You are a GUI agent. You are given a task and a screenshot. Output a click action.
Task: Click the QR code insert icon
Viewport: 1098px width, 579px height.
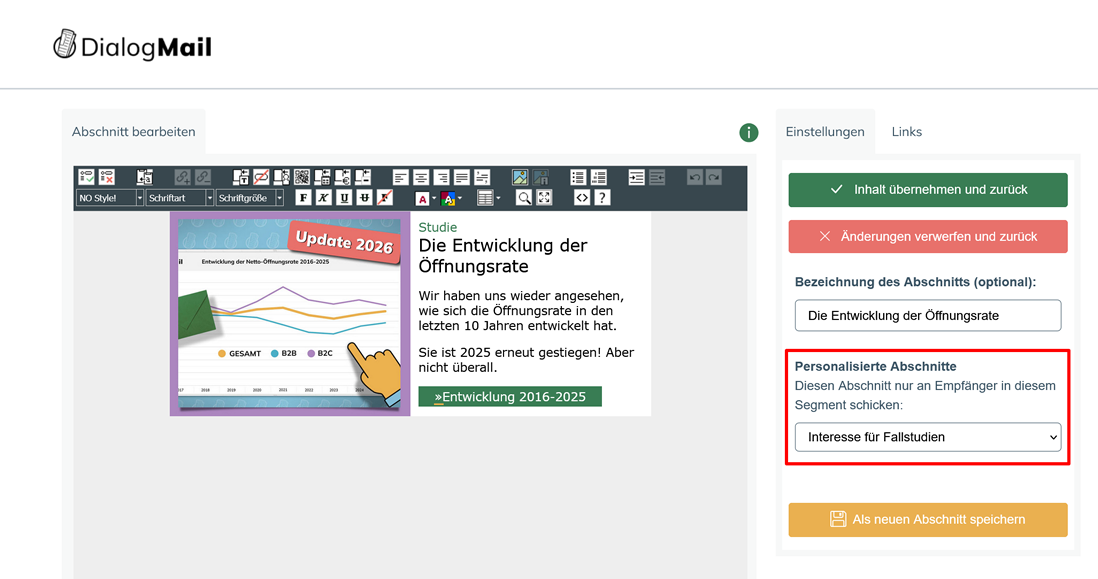pos(302,178)
